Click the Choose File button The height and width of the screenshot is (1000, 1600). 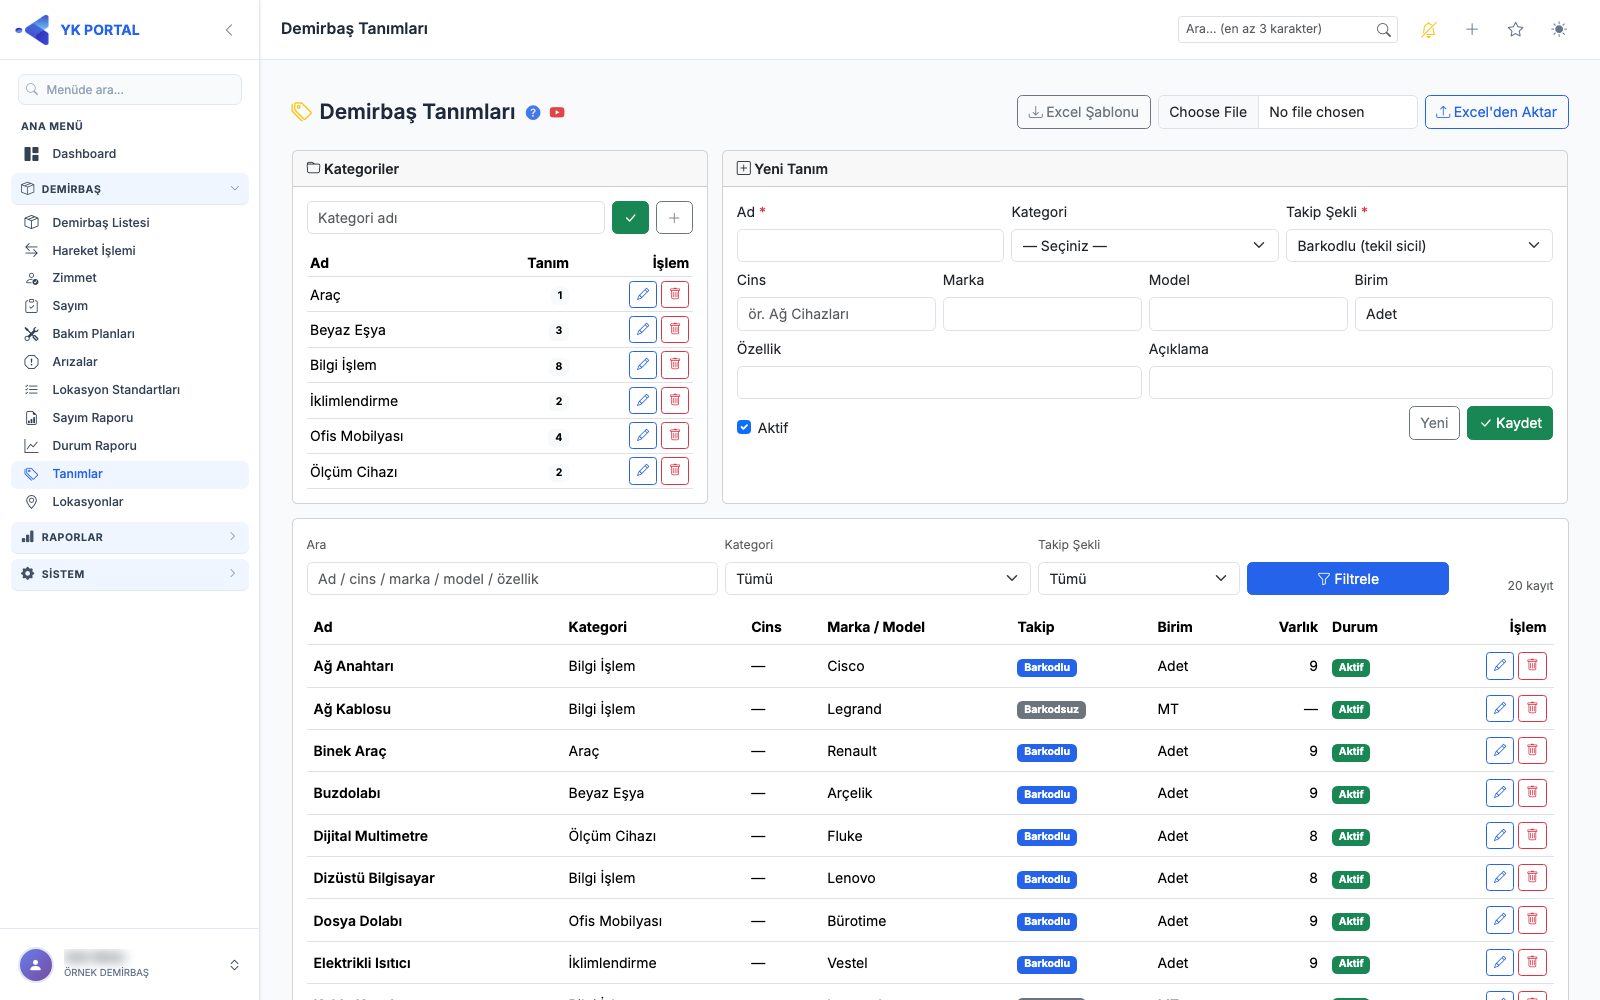[1208, 112]
